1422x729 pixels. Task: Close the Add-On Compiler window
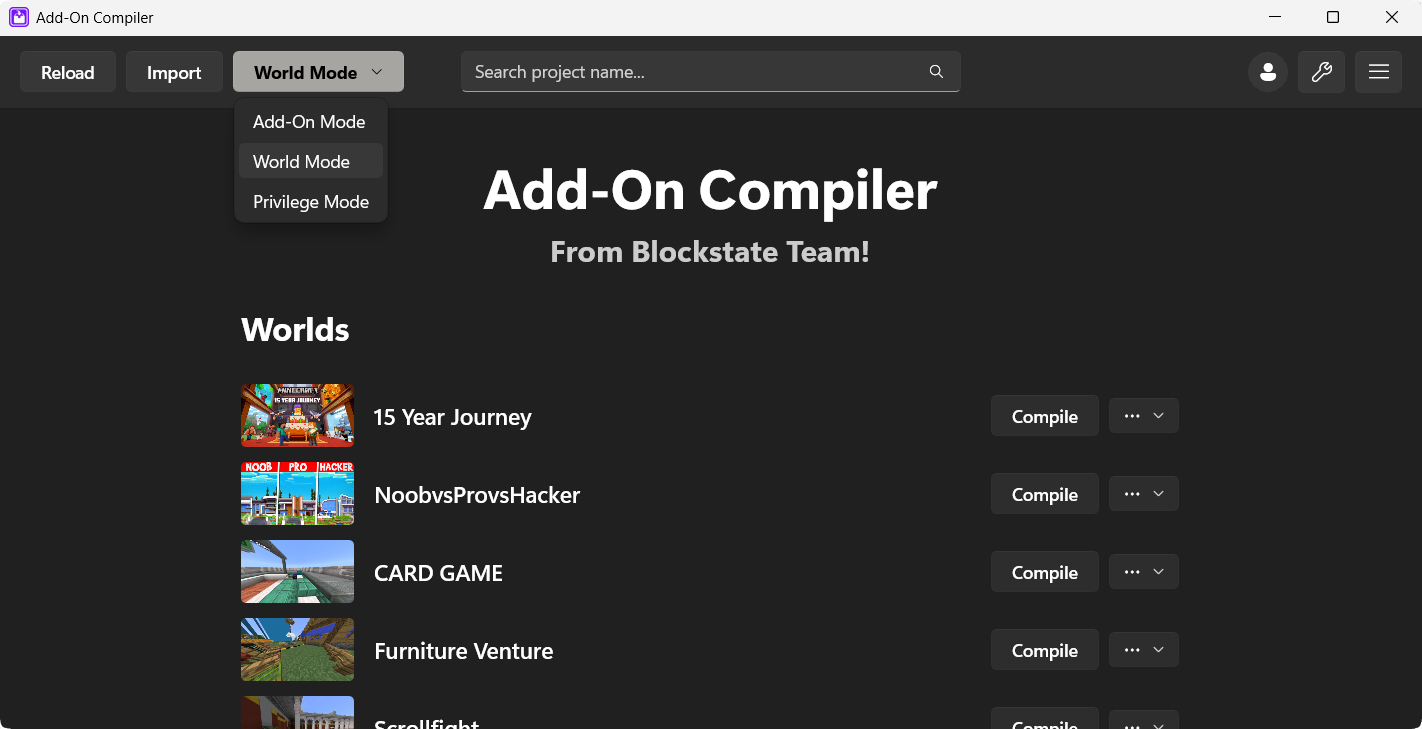coord(1392,17)
